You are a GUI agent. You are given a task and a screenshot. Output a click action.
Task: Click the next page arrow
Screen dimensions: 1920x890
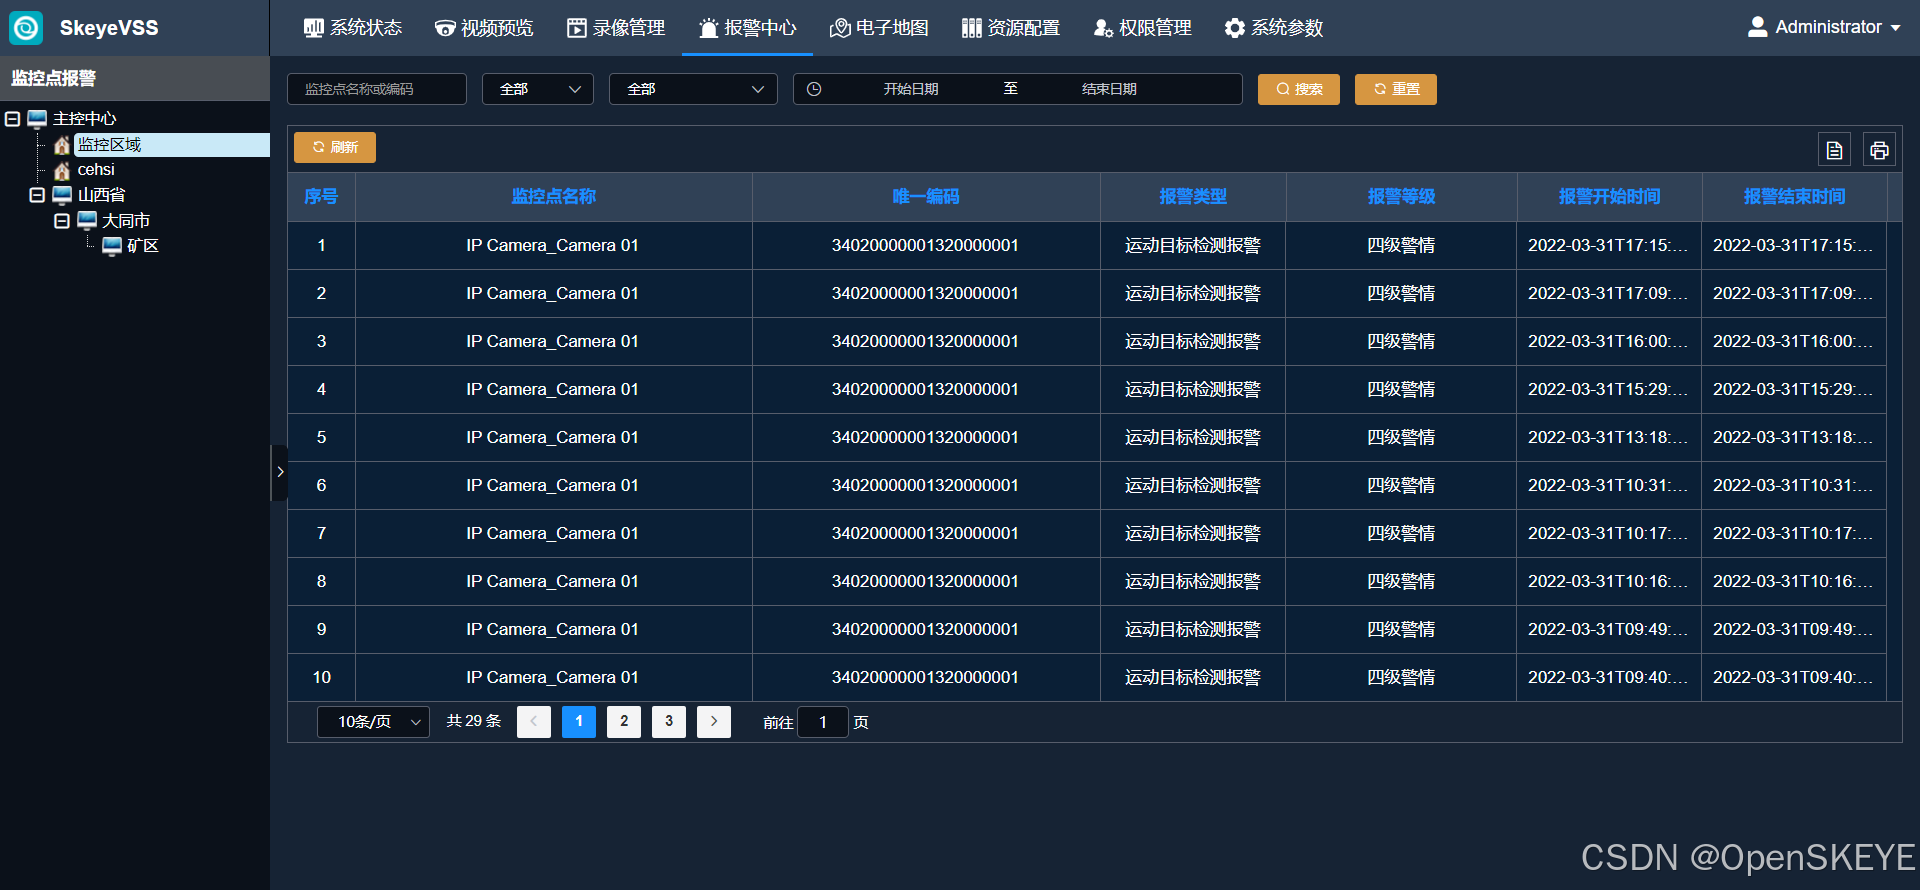pyautogui.click(x=714, y=721)
